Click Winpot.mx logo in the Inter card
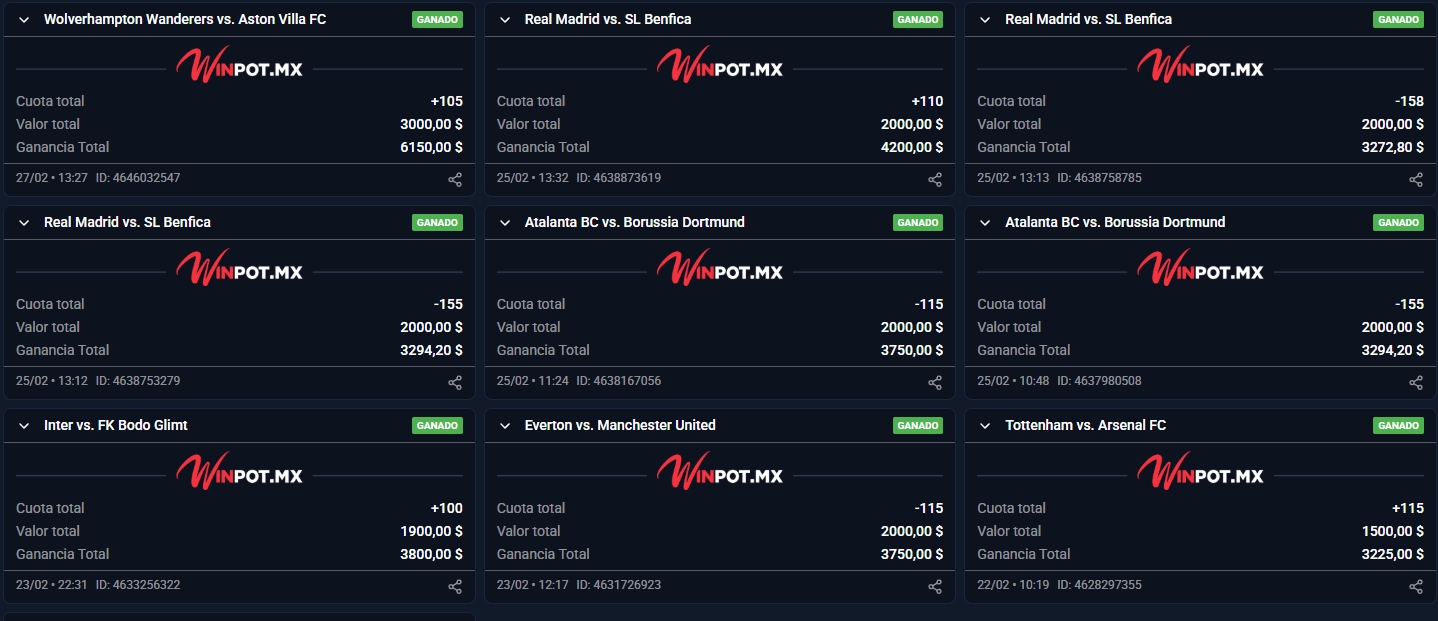1438x621 pixels. point(239,472)
